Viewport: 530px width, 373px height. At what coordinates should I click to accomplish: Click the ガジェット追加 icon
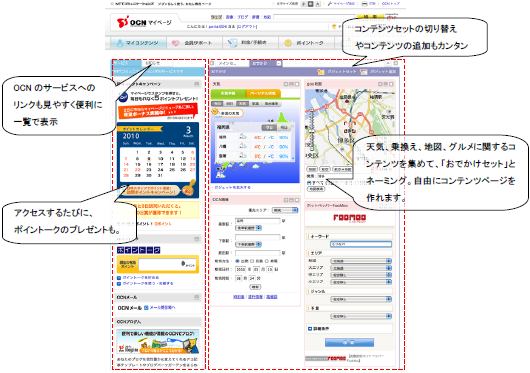click(363, 72)
